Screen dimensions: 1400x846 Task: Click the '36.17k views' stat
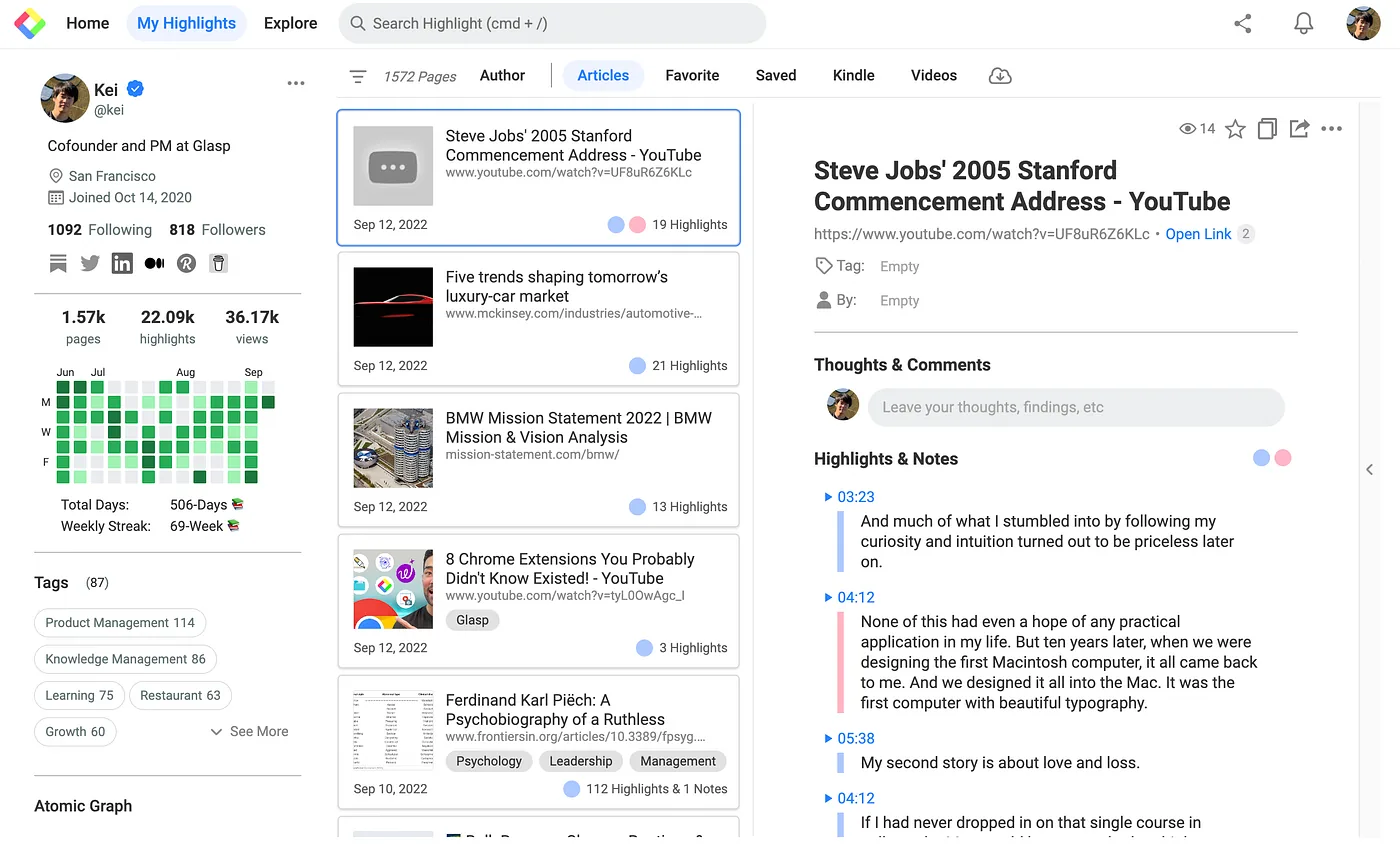point(252,327)
